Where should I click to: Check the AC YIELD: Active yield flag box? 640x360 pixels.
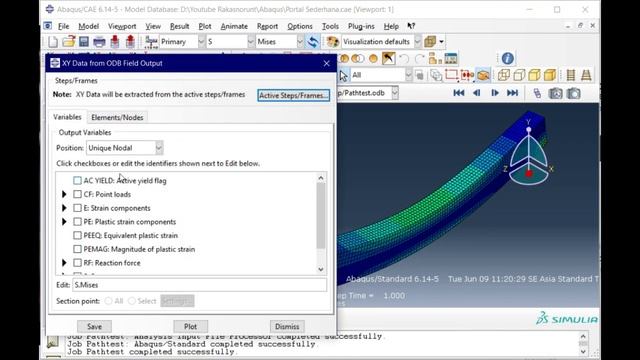click(x=78, y=180)
